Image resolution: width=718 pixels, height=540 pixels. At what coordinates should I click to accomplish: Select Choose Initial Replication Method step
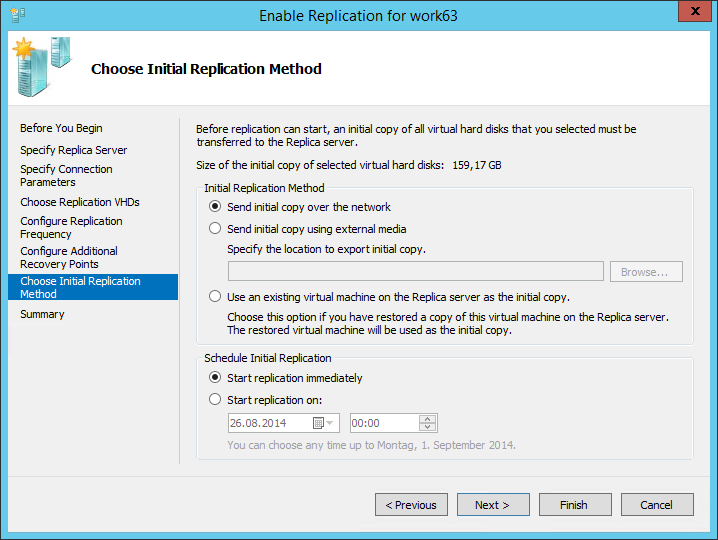coord(93,287)
